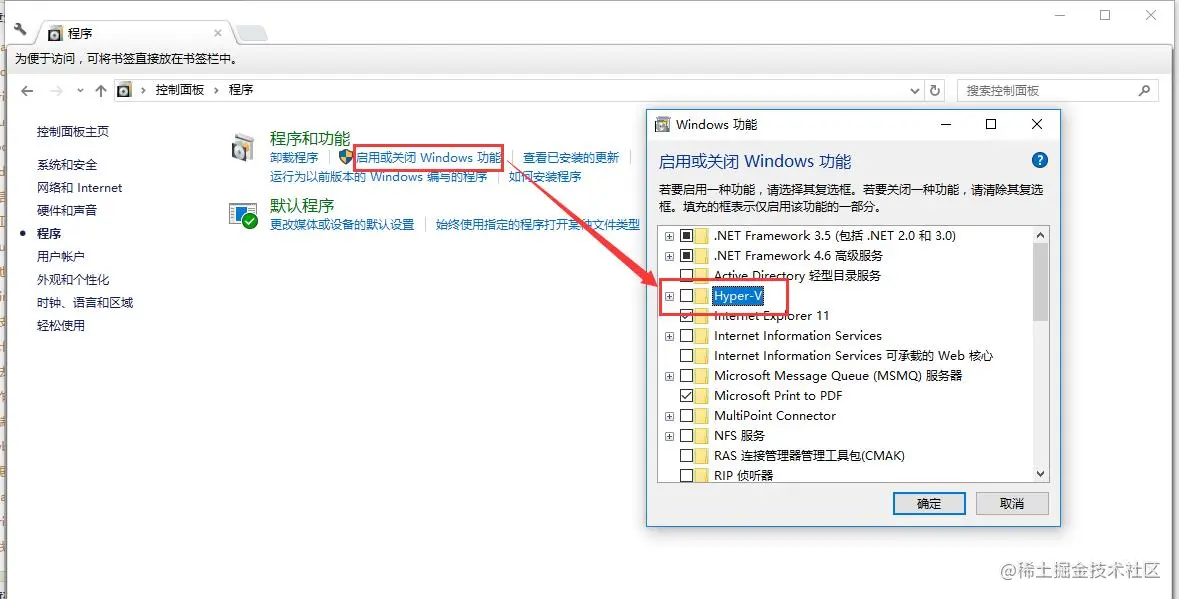Check the NFS 服务 checkbox
1179x599 pixels.
point(686,436)
